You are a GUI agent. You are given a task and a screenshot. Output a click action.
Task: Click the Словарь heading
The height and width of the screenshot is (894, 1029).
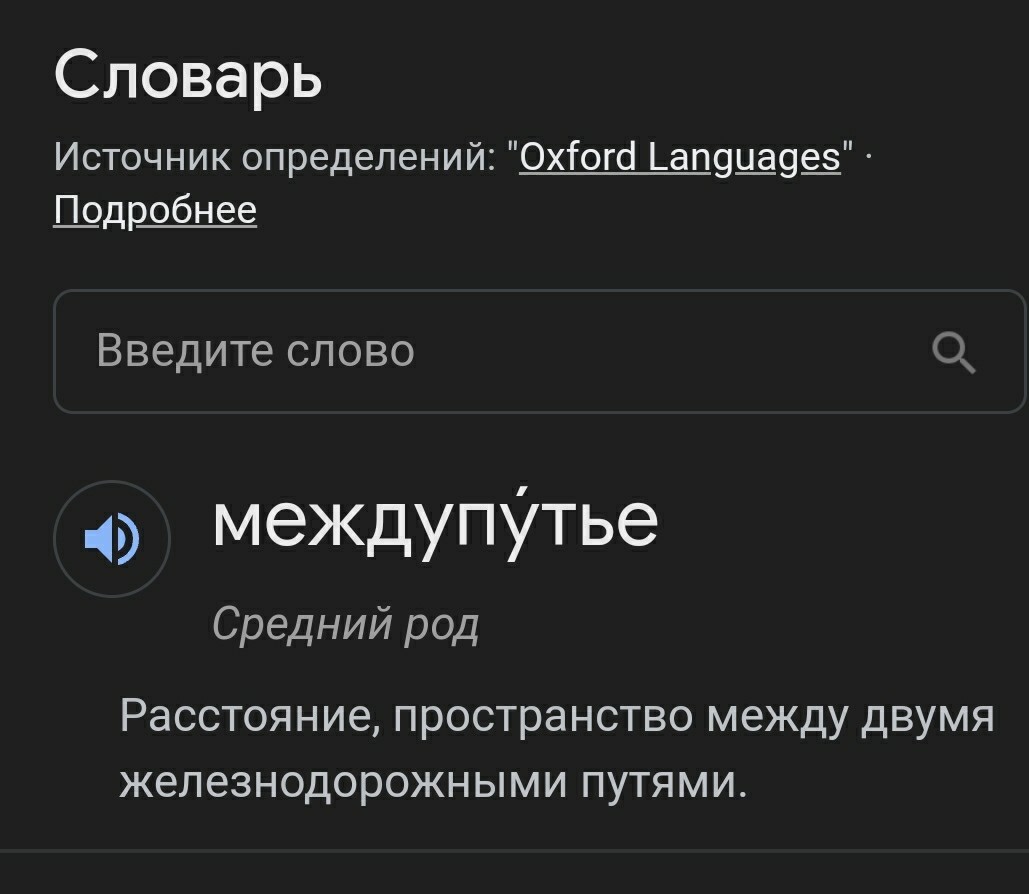click(188, 76)
